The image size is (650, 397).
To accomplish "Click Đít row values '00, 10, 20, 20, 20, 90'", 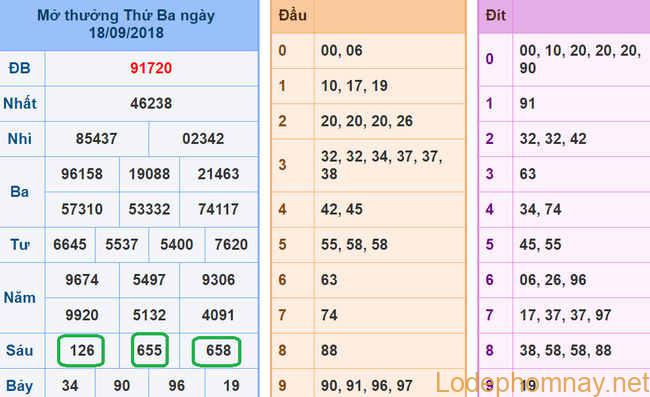I will (x=580, y=59).
